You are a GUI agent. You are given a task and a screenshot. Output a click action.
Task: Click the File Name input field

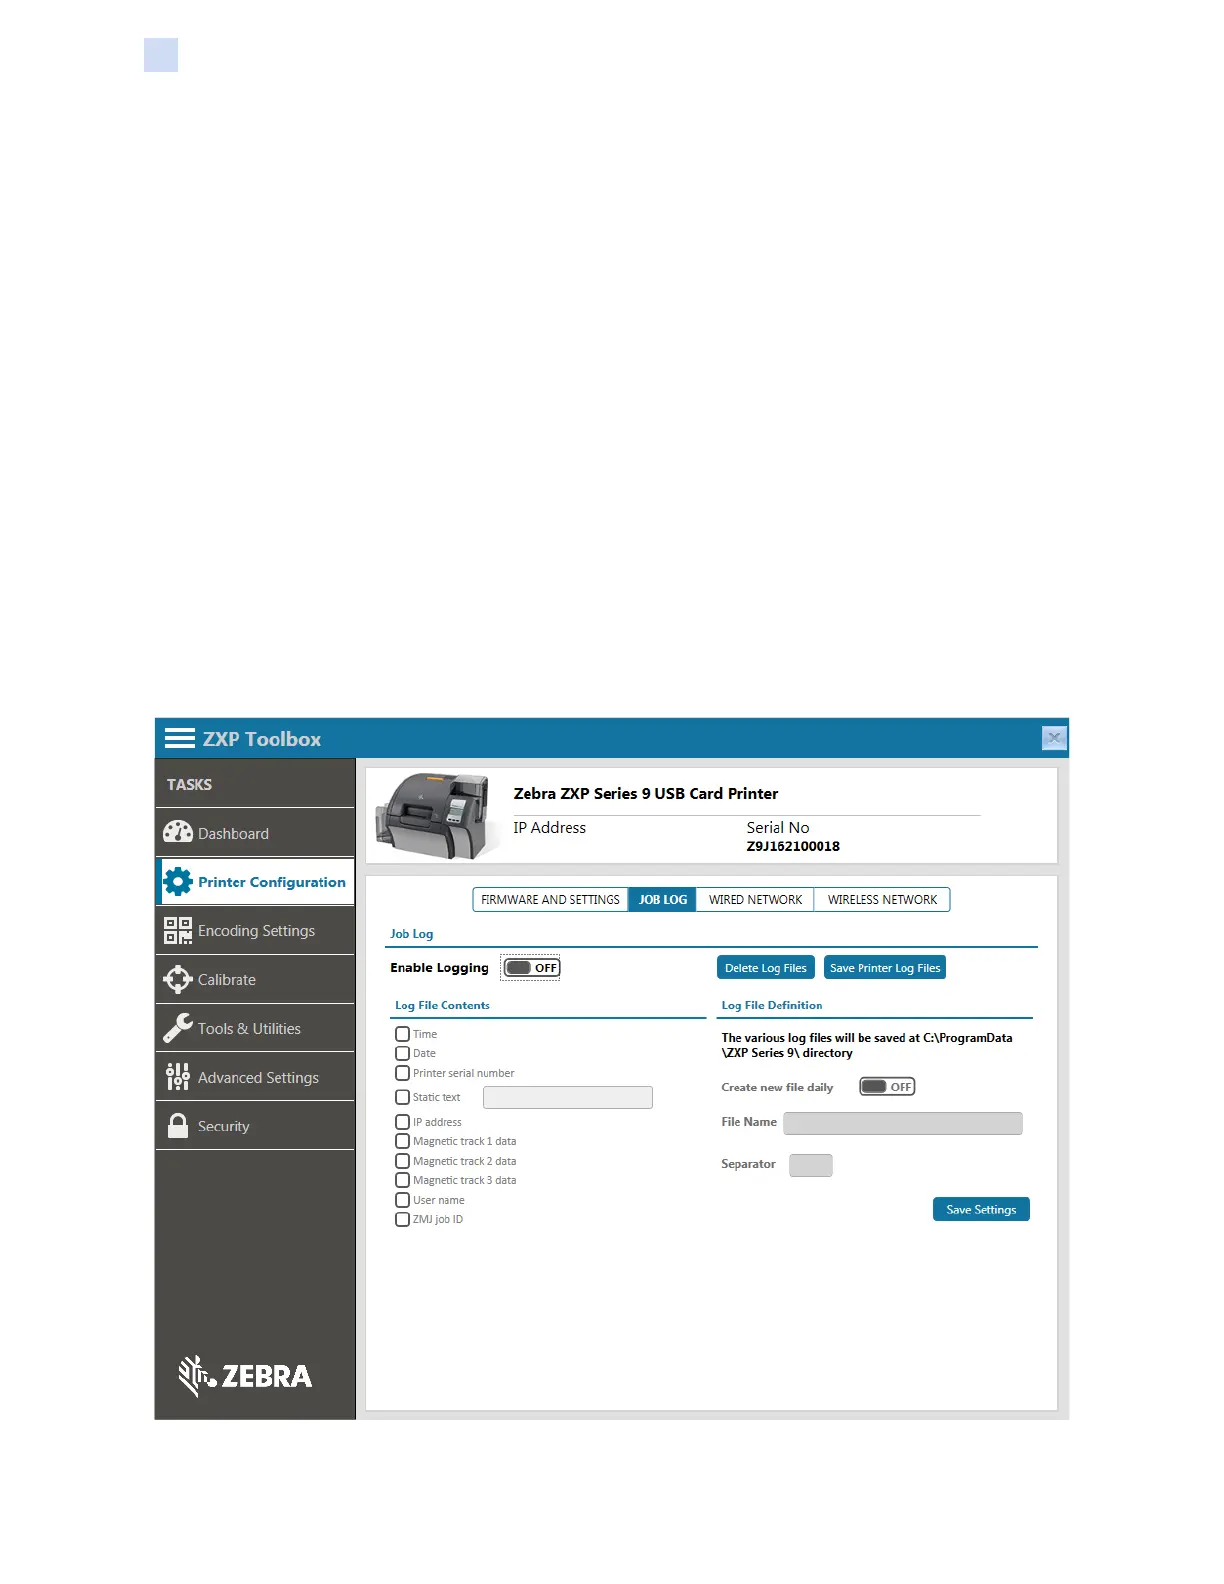click(x=903, y=1123)
